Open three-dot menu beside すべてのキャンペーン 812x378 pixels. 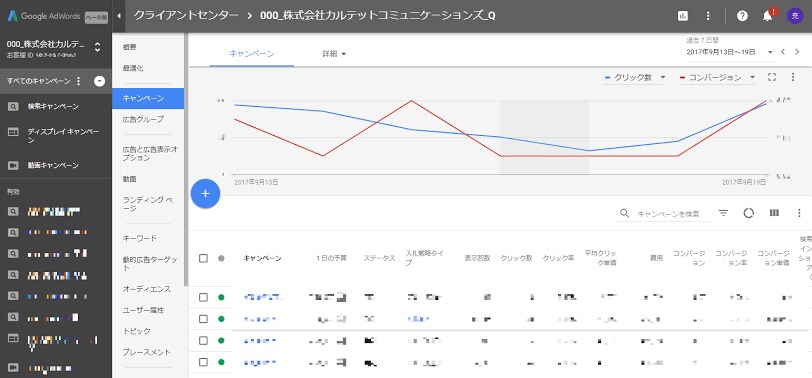[x=78, y=81]
